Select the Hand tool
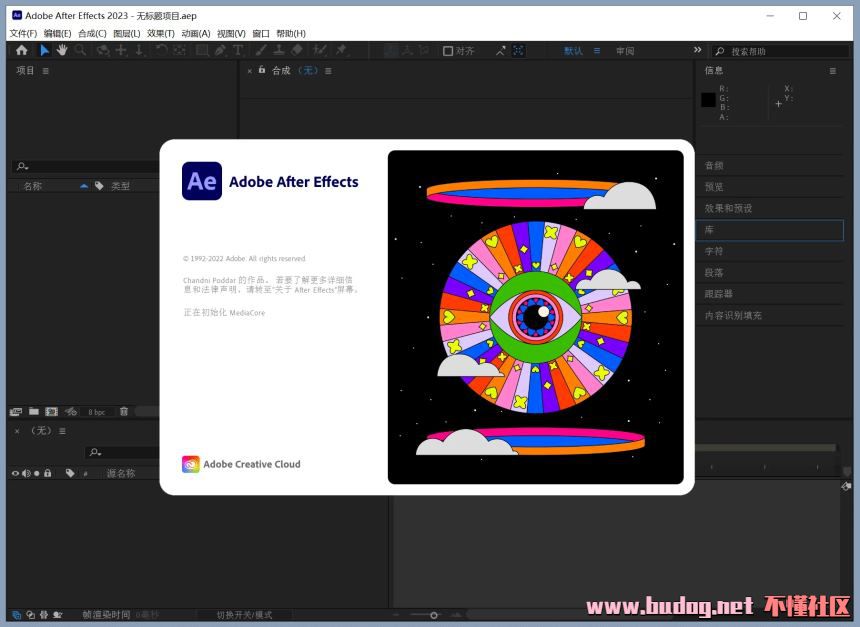860x627 pixels. (61, 50)
